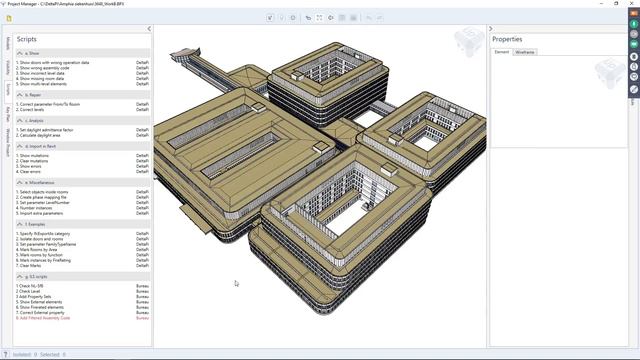Switch to the Element properties tab
The image size is (640, 360).
(502, 52)
